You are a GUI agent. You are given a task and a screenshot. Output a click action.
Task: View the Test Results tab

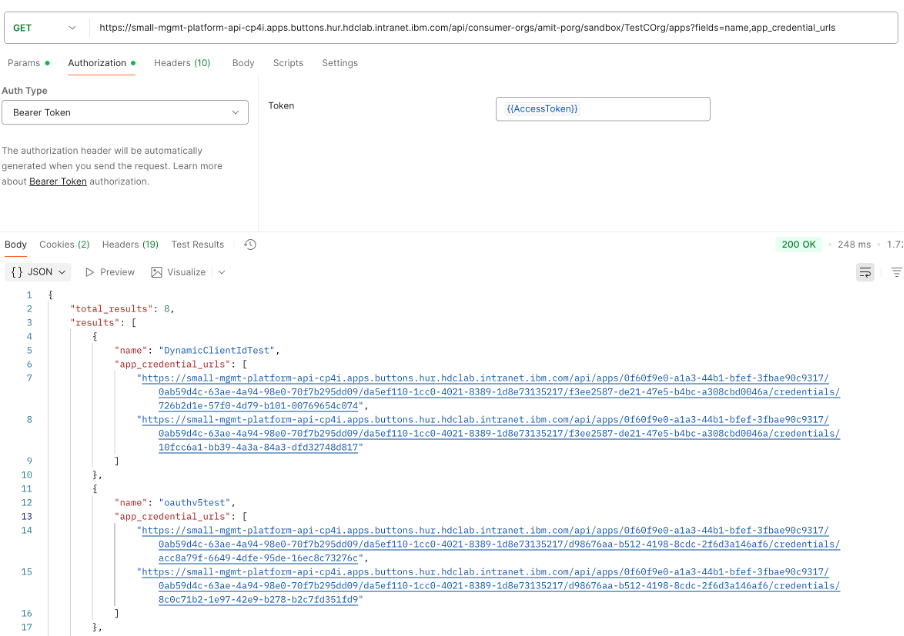coord(197,245)
